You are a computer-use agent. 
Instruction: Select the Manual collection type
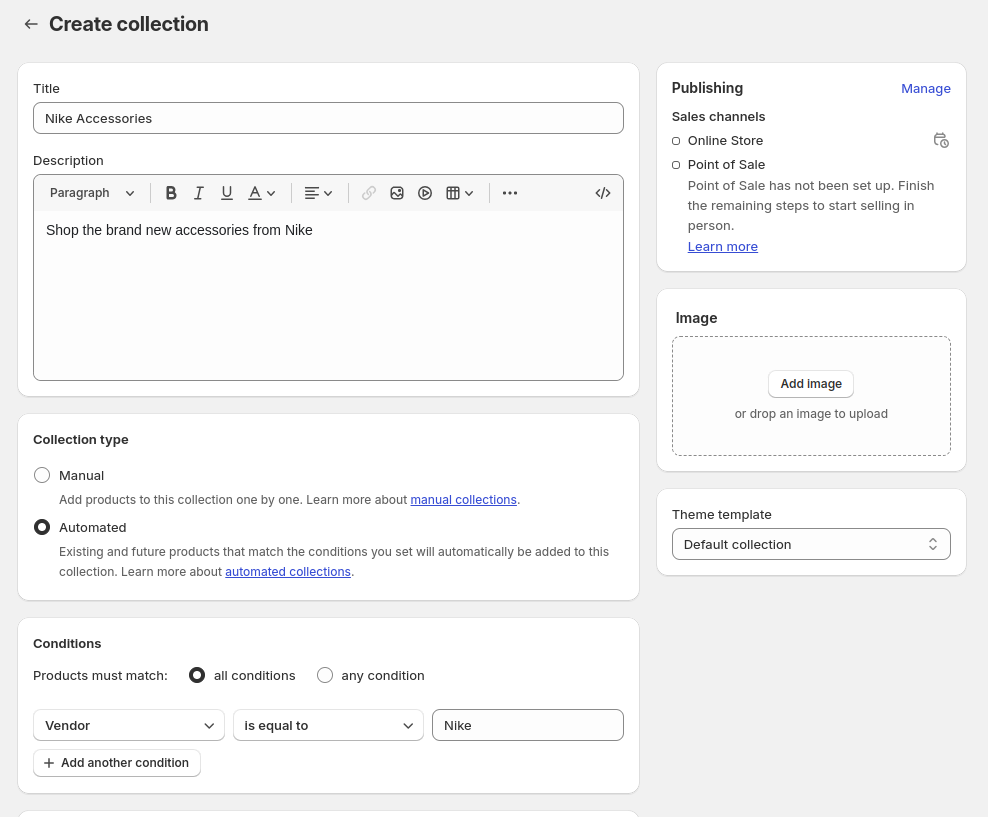click(42, 475)
